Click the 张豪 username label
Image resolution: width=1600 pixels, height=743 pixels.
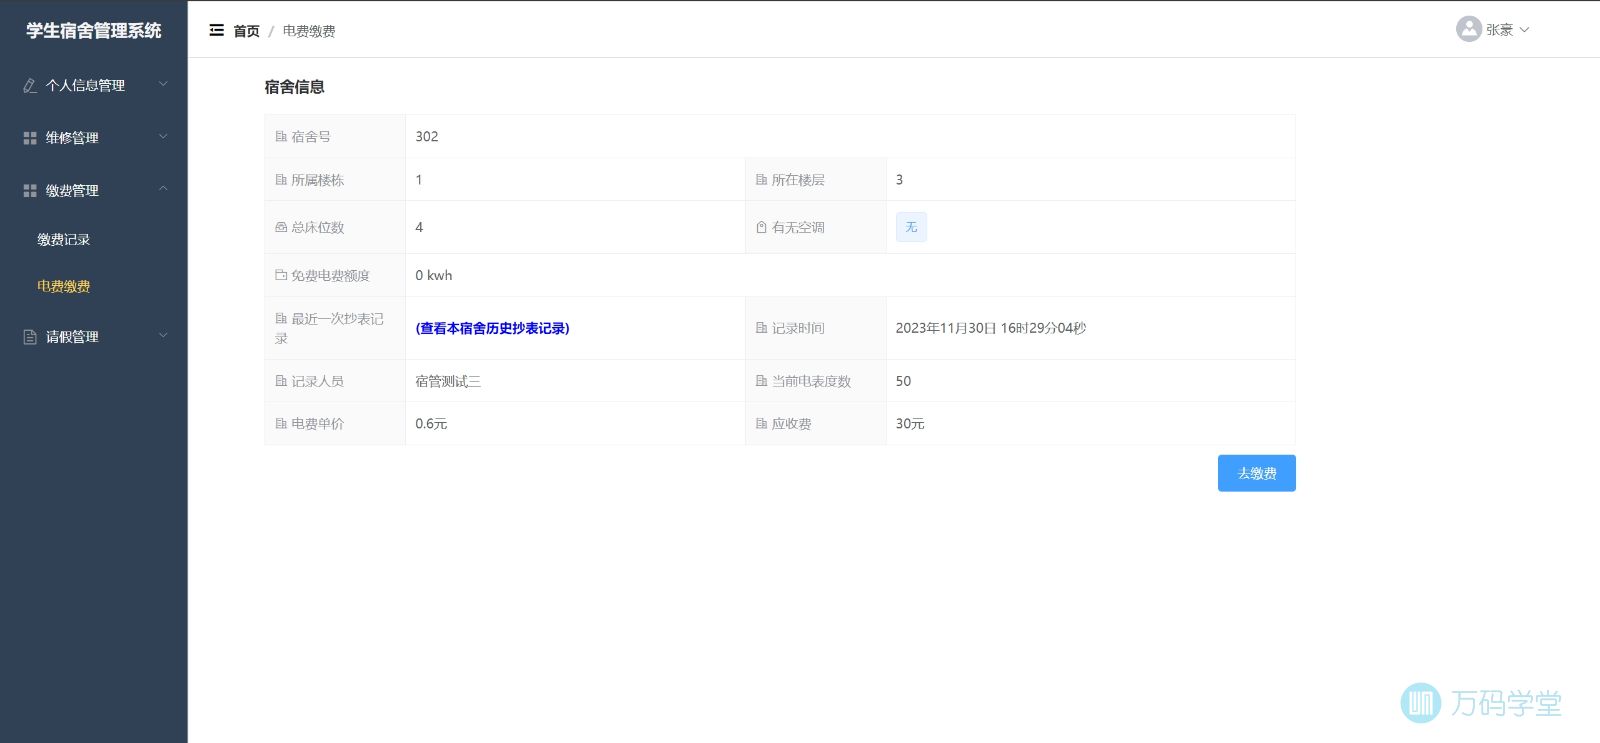point(1499,30)
